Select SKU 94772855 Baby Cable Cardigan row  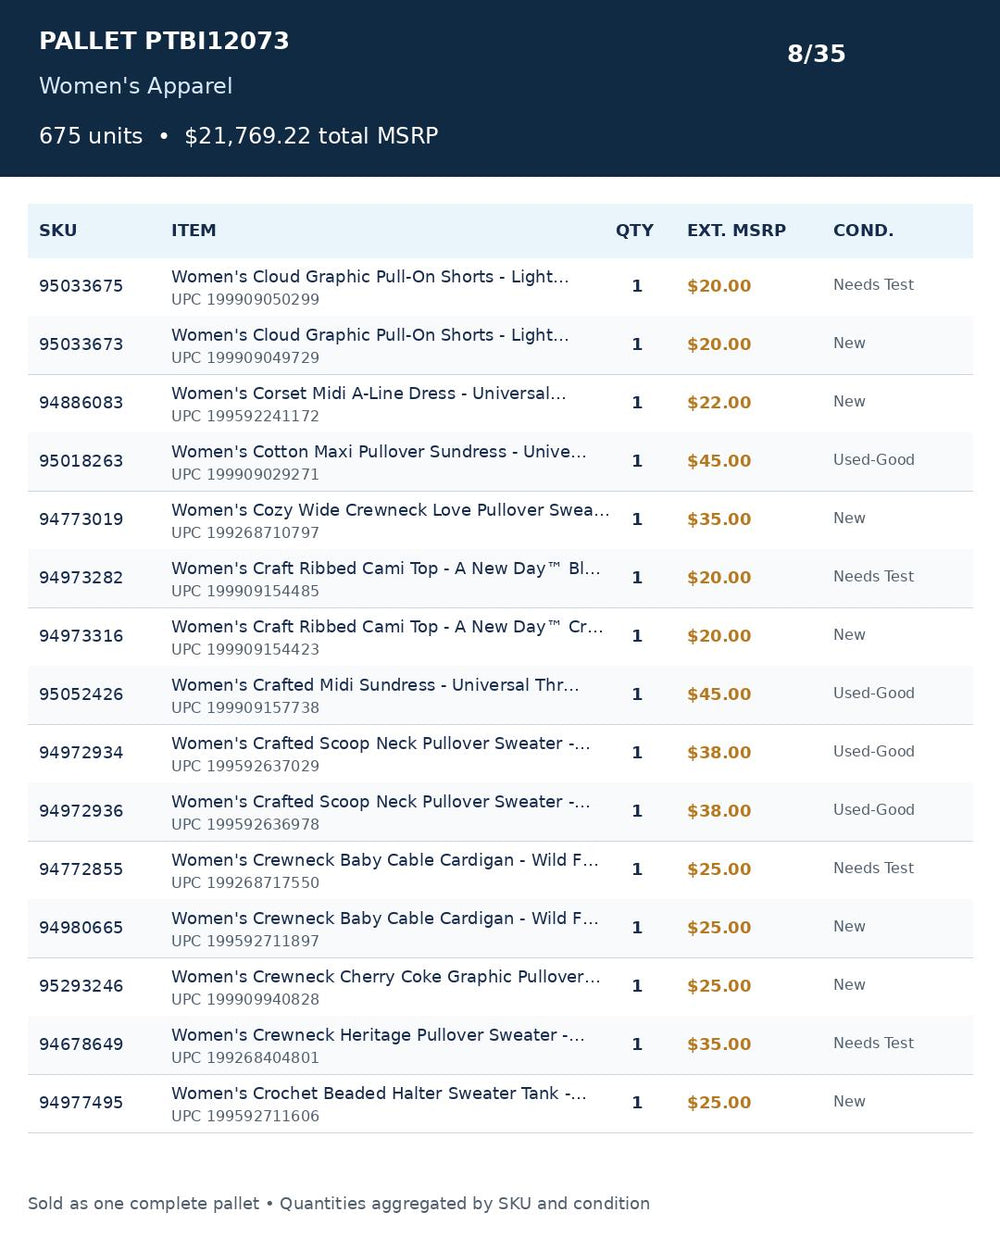[x=500, y=870]
